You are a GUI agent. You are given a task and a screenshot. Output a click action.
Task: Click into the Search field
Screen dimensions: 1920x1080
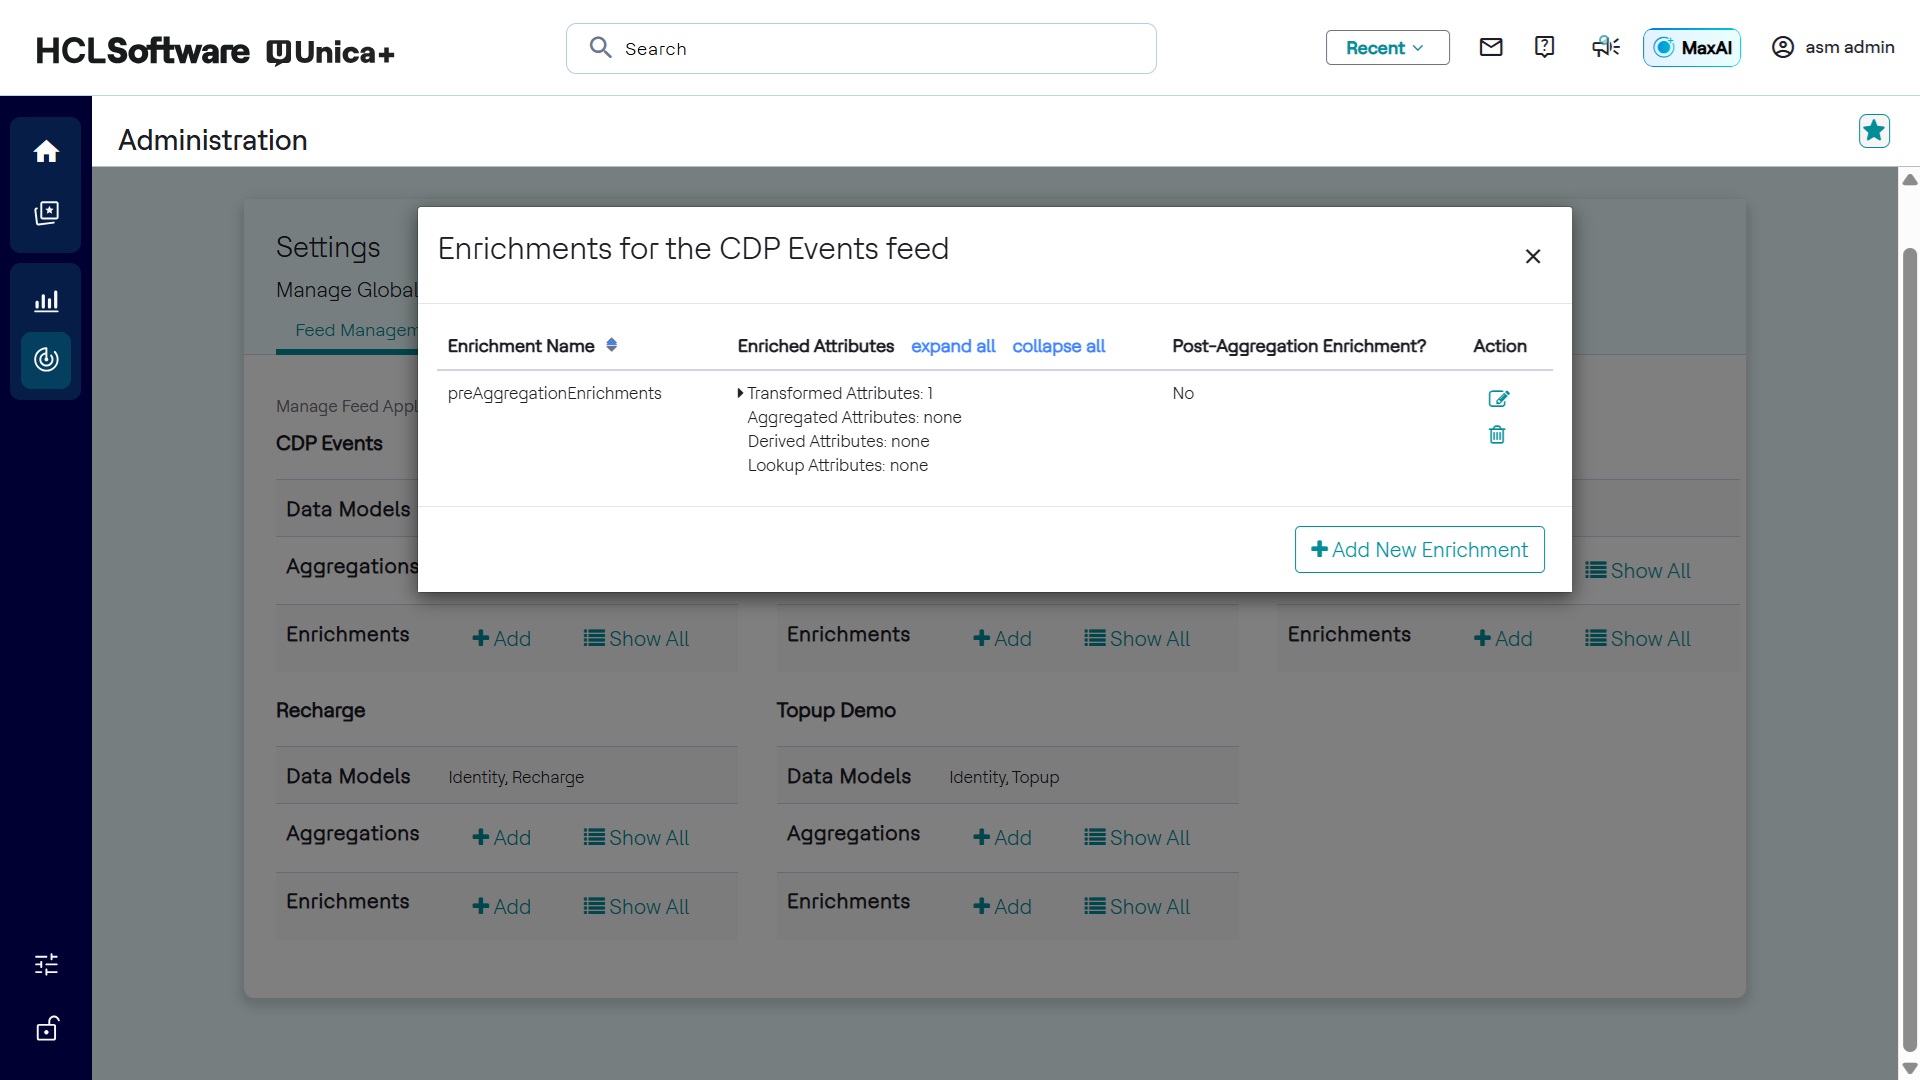click(x=860, y=49)
